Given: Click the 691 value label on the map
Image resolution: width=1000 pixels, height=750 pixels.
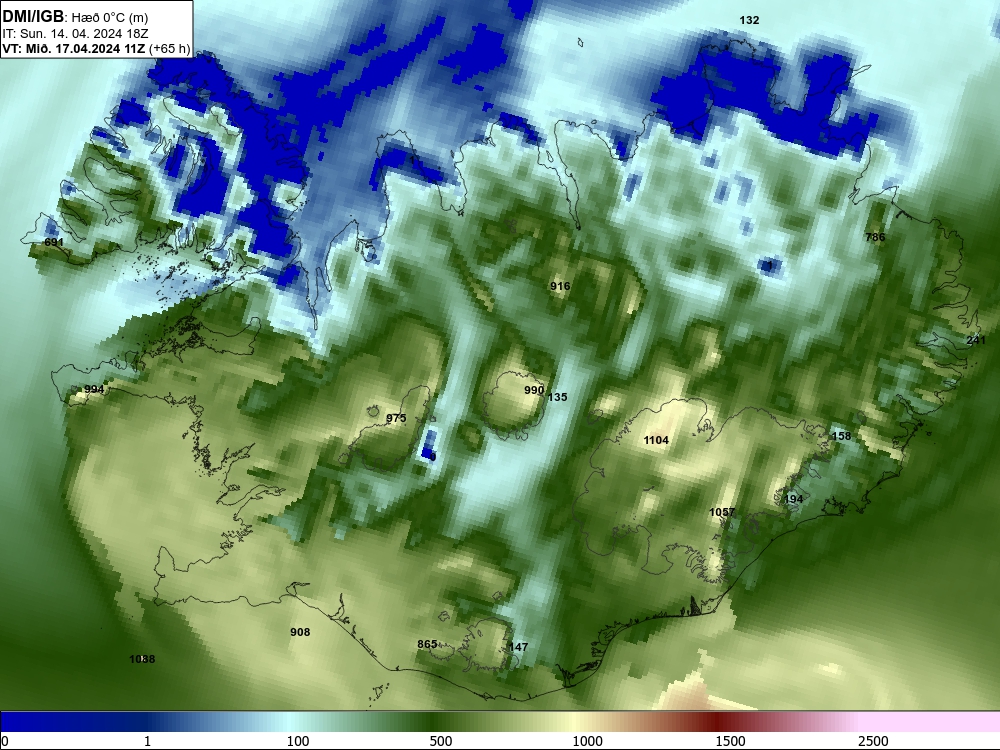Looking at the screenshot, I should coord(54,242).
